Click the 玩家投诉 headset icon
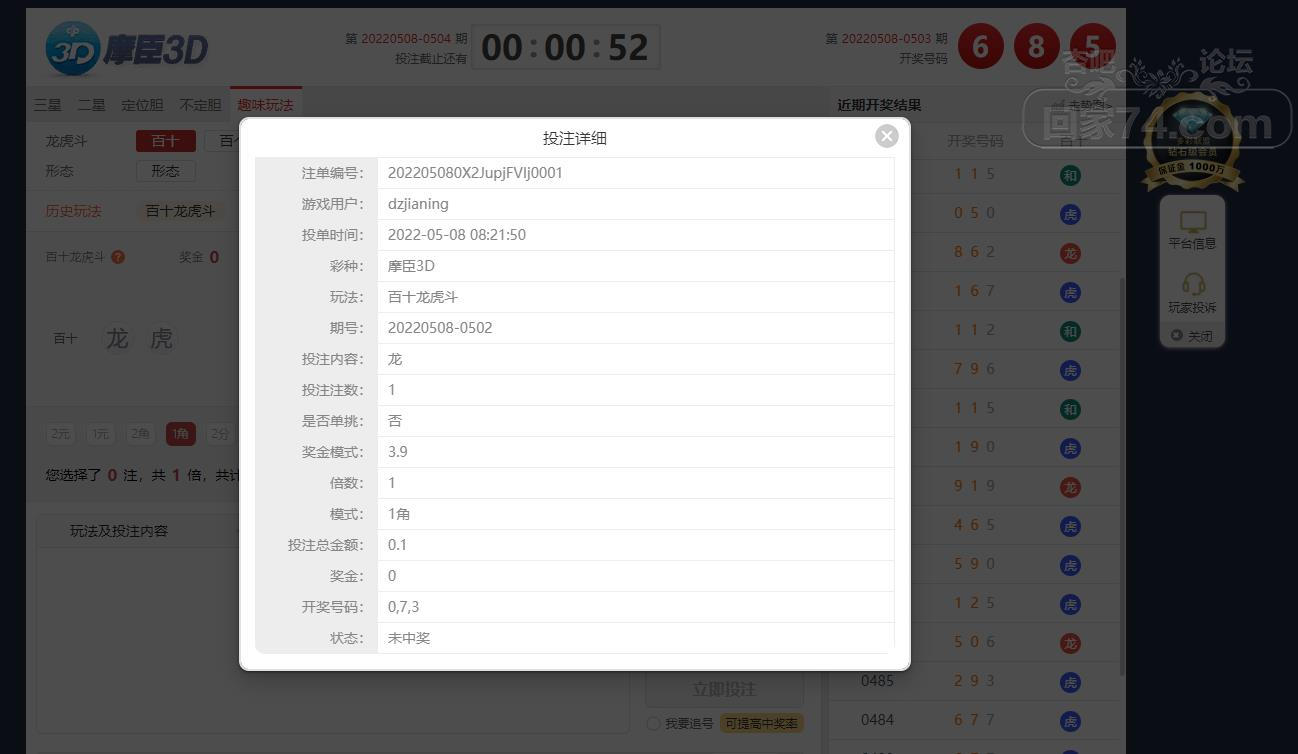The image size is (1298, 754). click(1192, 285)
